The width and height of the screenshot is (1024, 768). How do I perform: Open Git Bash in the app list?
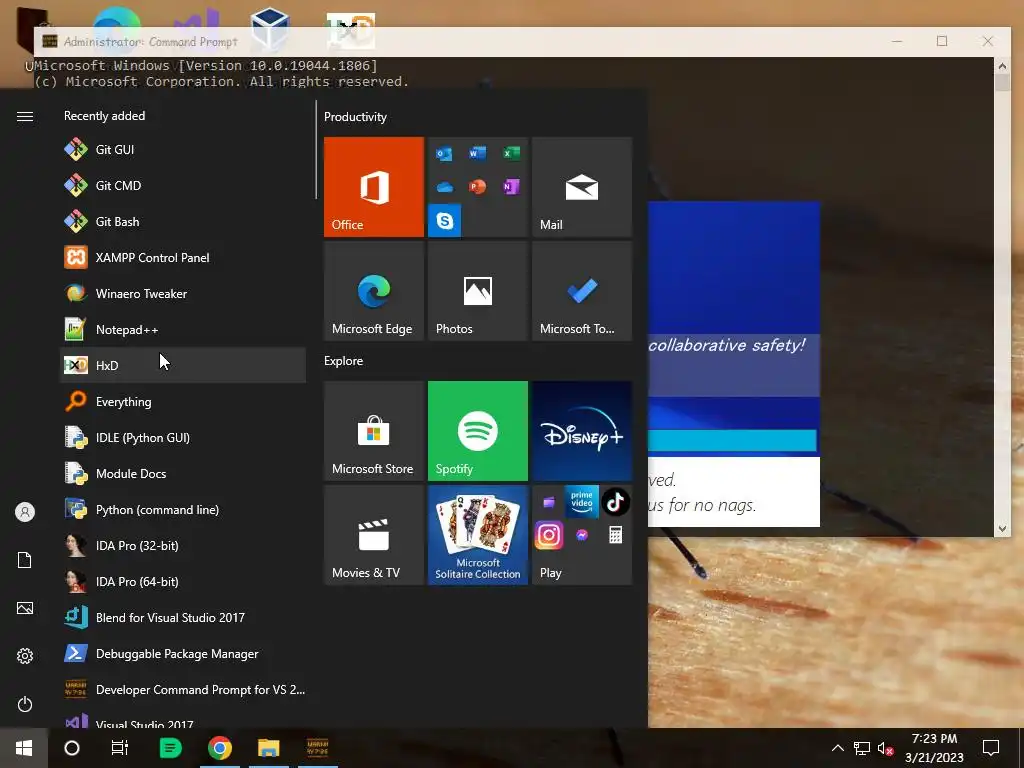[183, 221]
